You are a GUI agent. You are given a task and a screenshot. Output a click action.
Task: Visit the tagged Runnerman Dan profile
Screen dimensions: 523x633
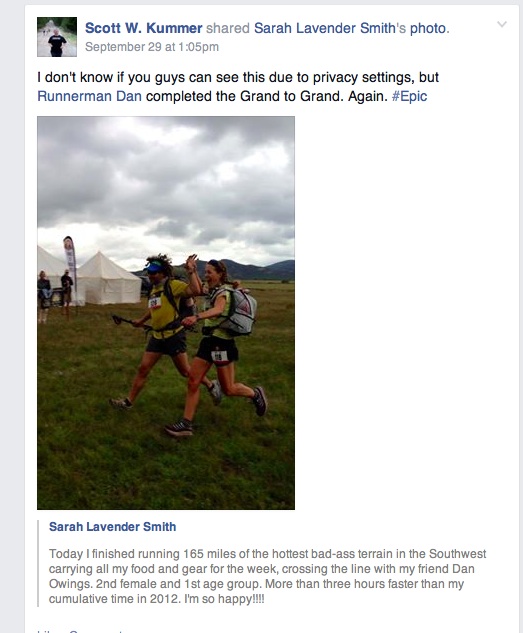[x=89, y=96]
